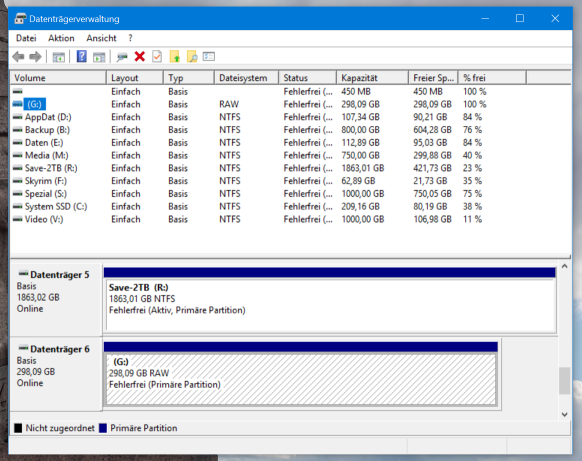Click the black Nicht zugeordnet legend swatch
The height and width of the screenshot is (461, 582).
pyautogui.click(x=18, y=428)
